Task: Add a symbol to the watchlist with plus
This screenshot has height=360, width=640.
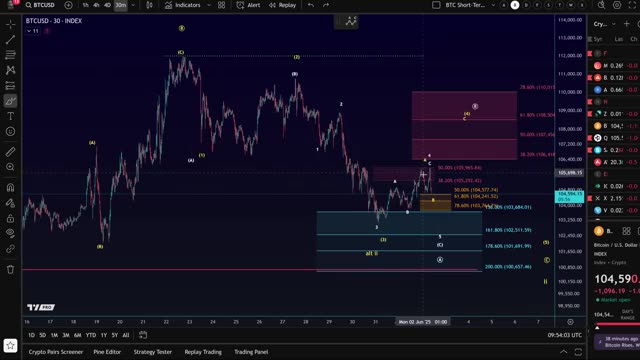Action: pos(627,24)
